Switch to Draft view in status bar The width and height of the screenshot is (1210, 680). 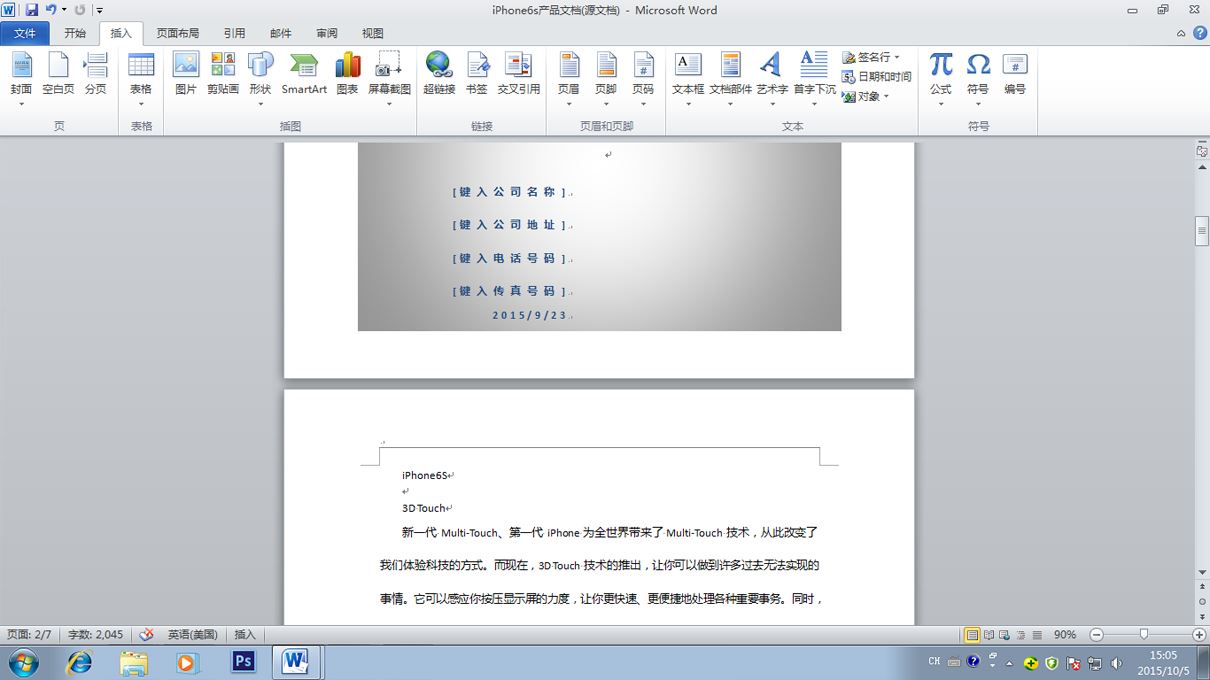coord(1037,634)
